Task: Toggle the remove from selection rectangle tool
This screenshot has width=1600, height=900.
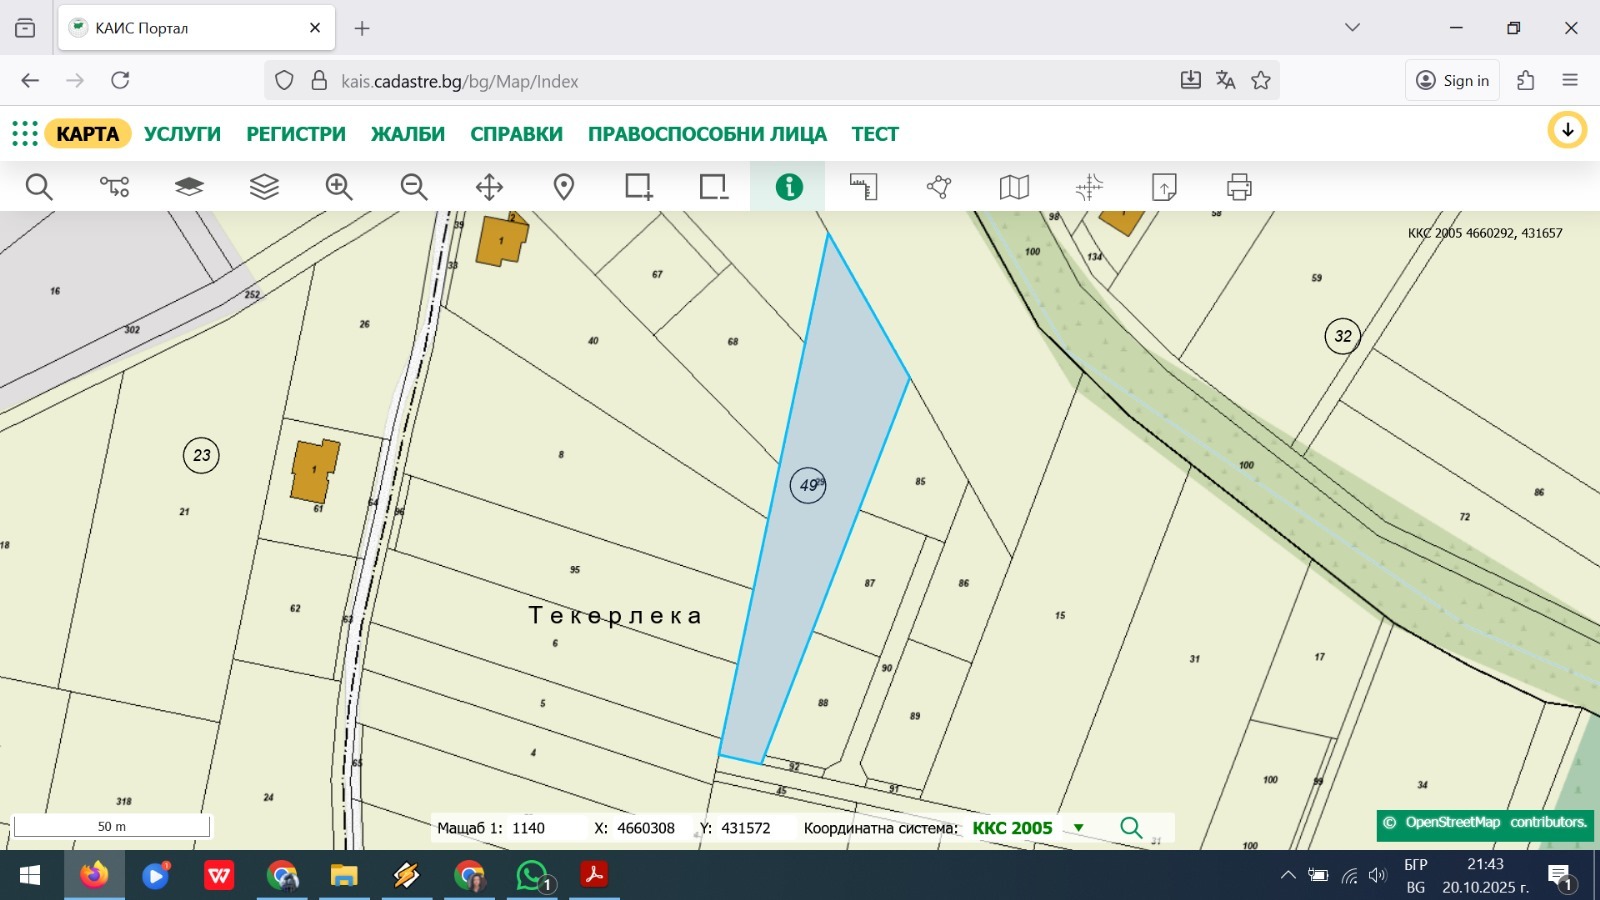Action: click(714, 187)
